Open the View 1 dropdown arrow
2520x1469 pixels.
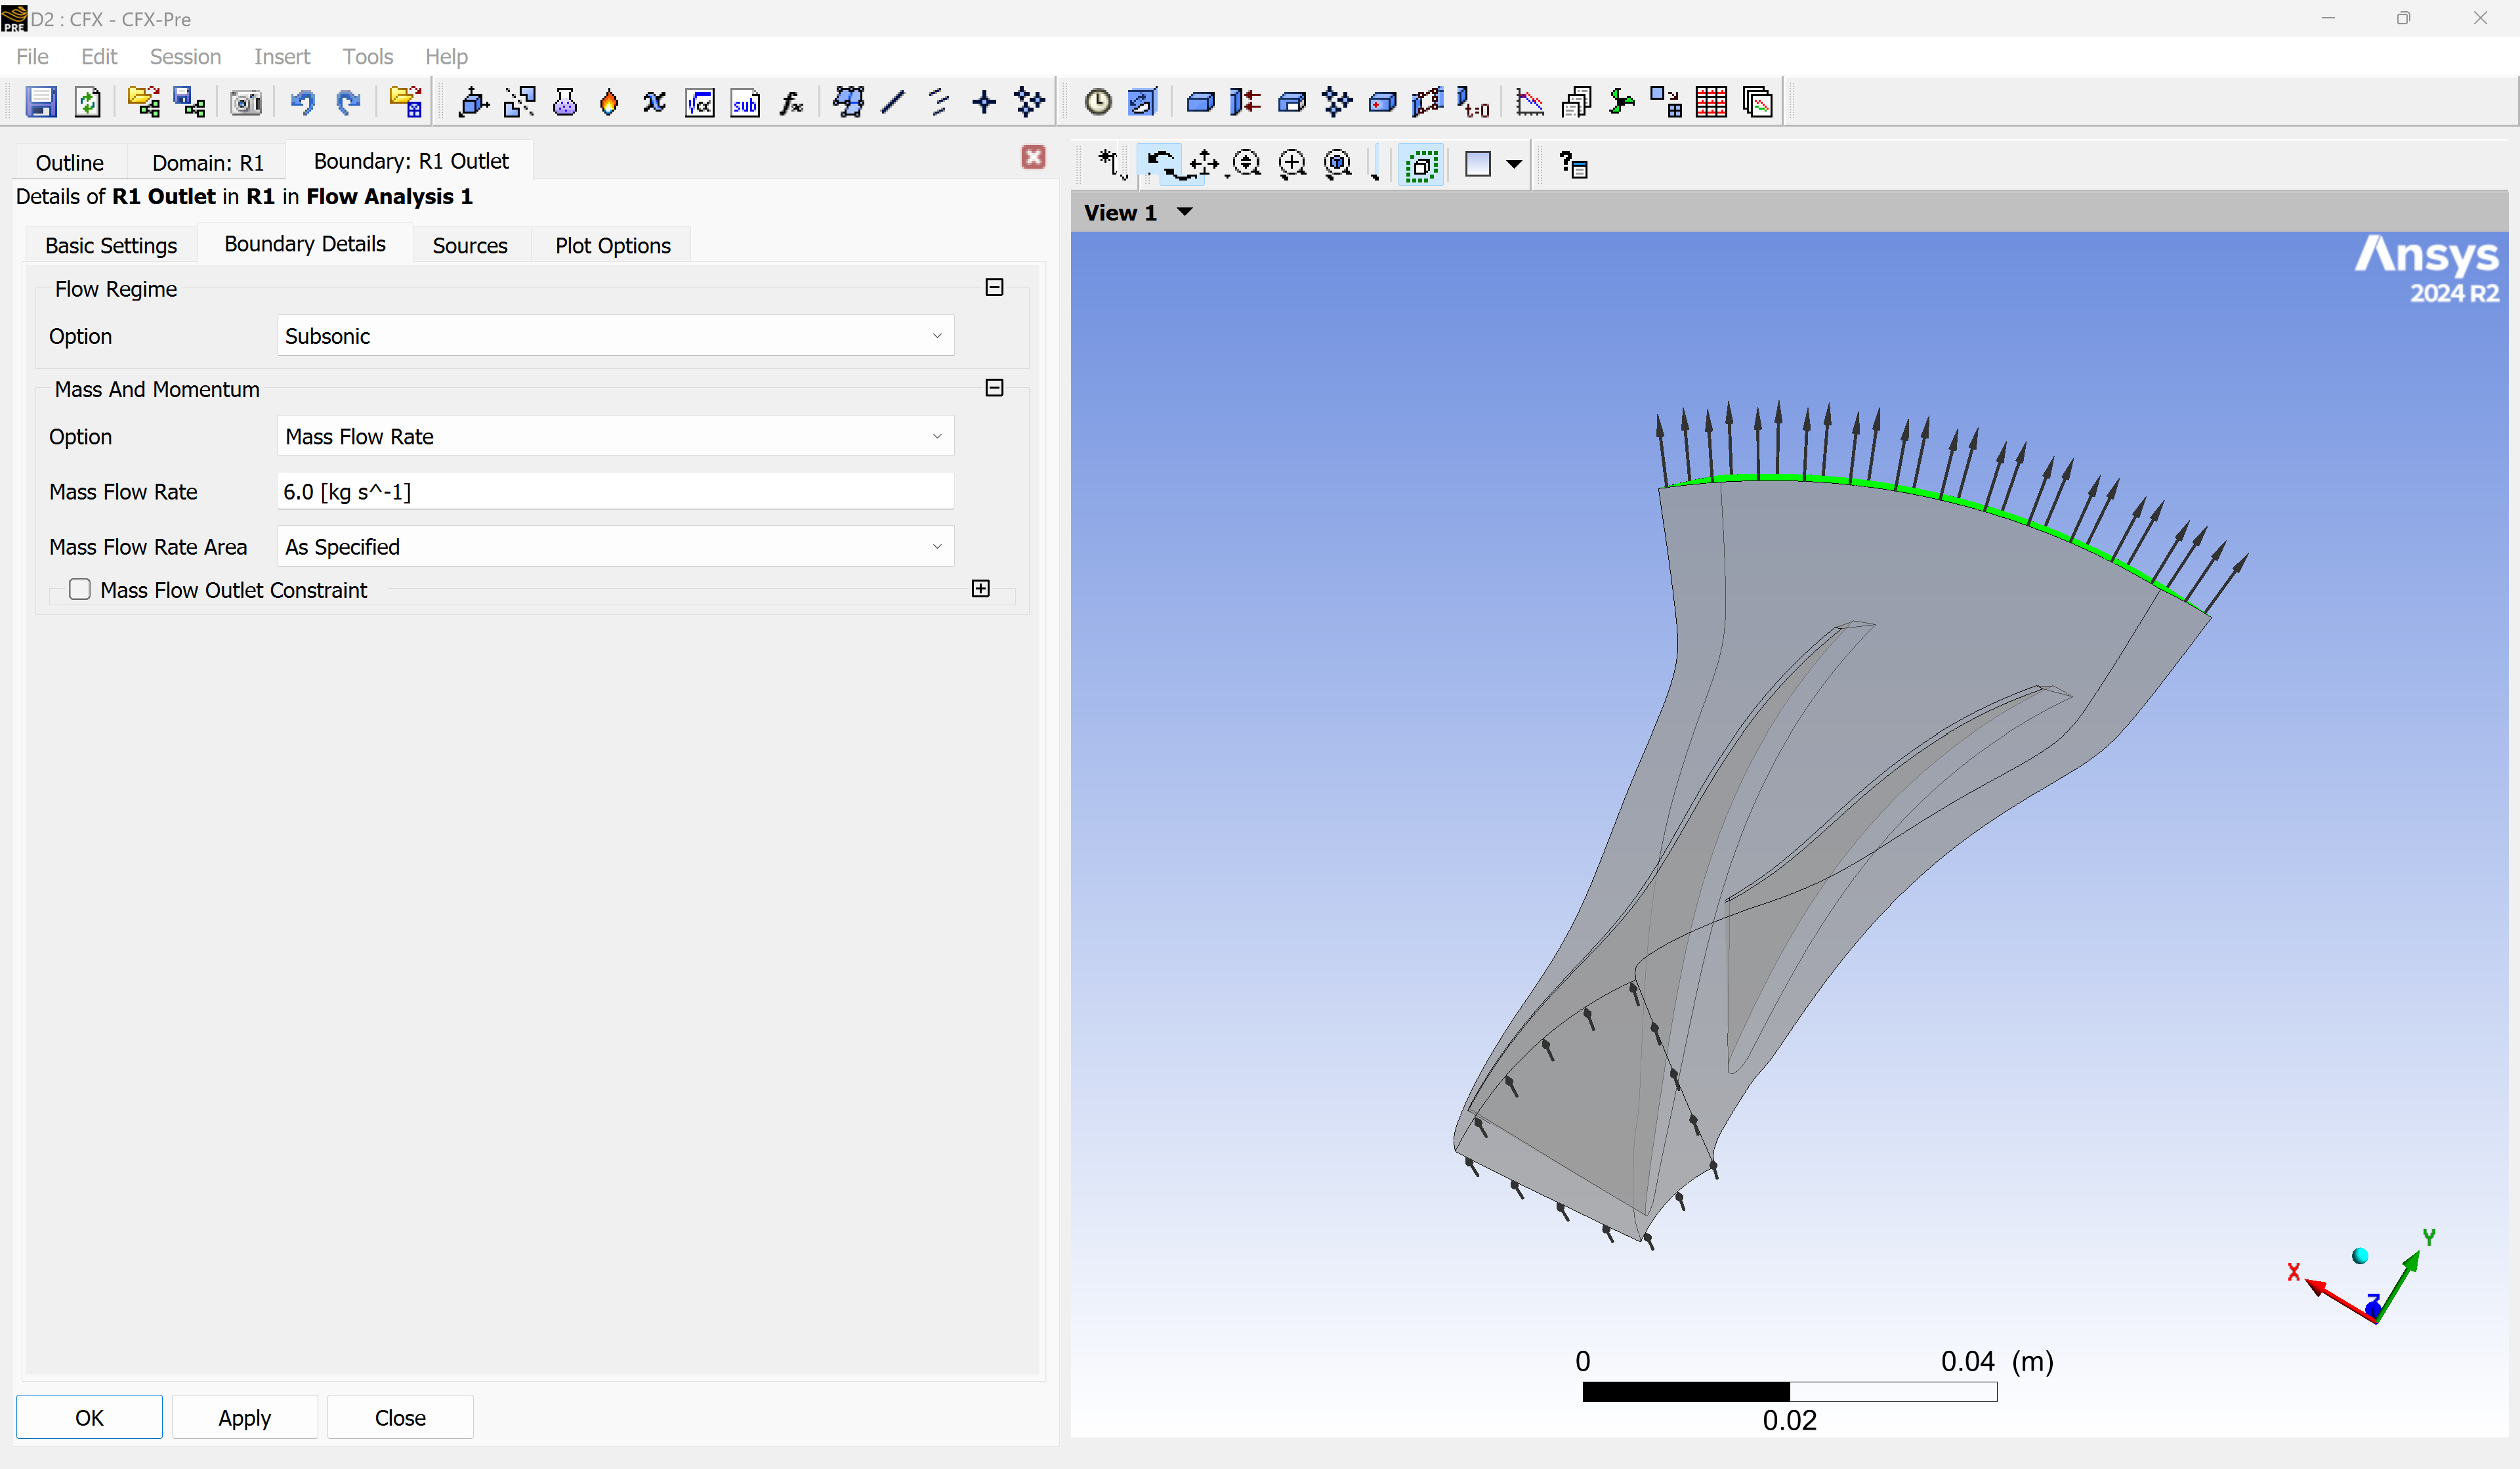(x=1185, y=212)
